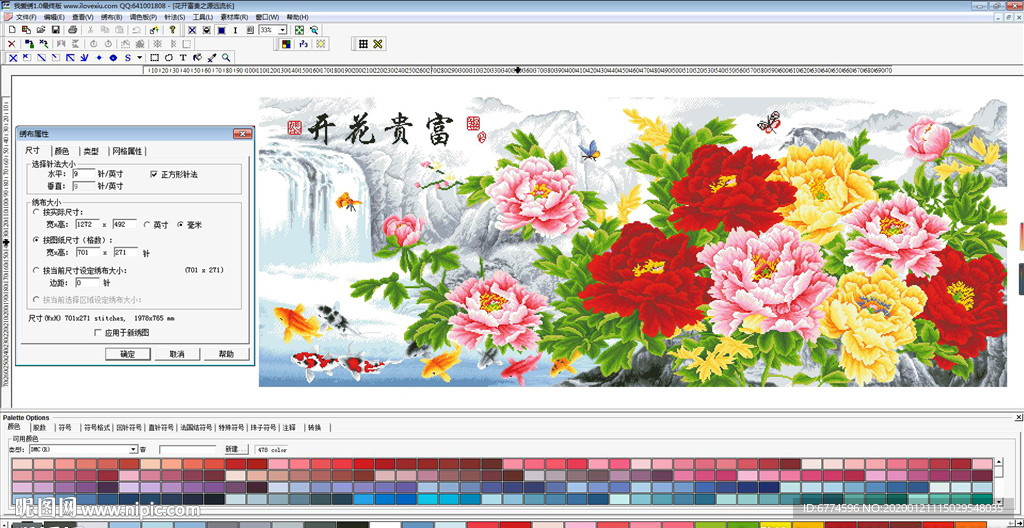
Task: Click the 123 numbering icon
Action: (x=303, y=44)
